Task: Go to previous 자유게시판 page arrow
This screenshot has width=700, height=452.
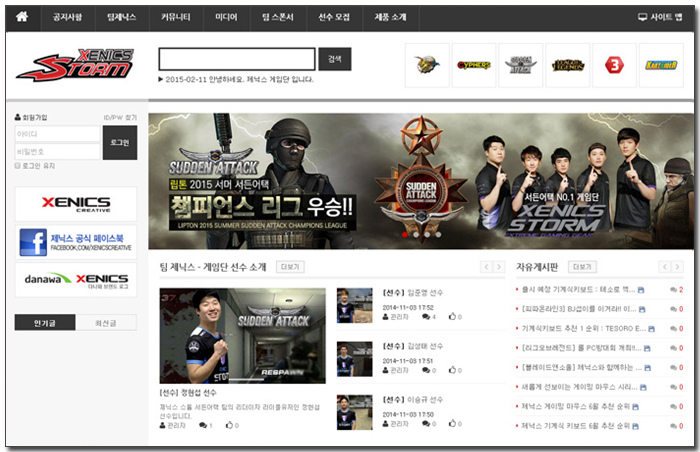Action: tap(665, 267)
